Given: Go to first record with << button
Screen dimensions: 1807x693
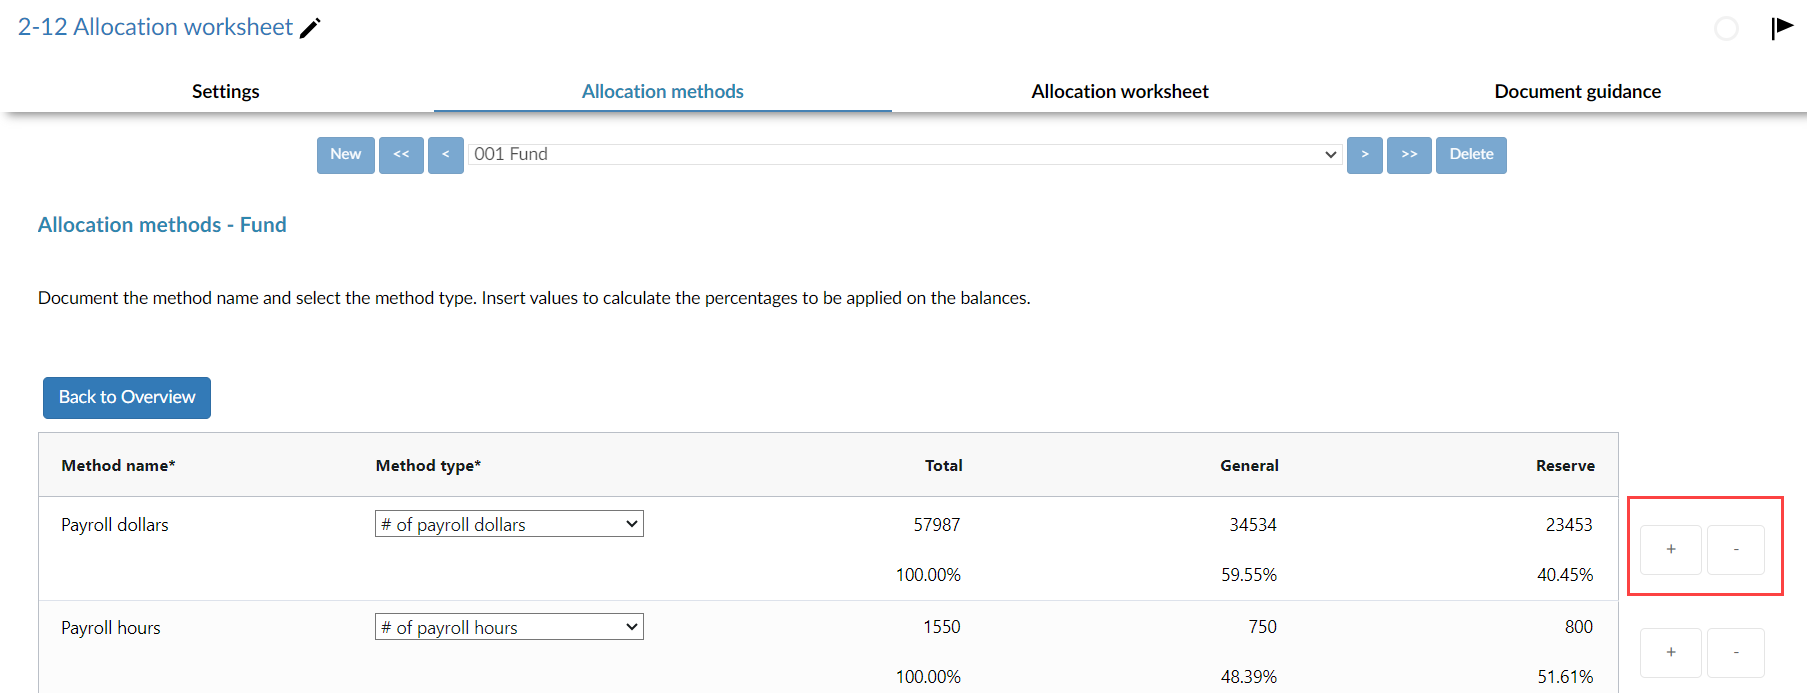Looking at the screenshot, I should (x=401, y=155).
